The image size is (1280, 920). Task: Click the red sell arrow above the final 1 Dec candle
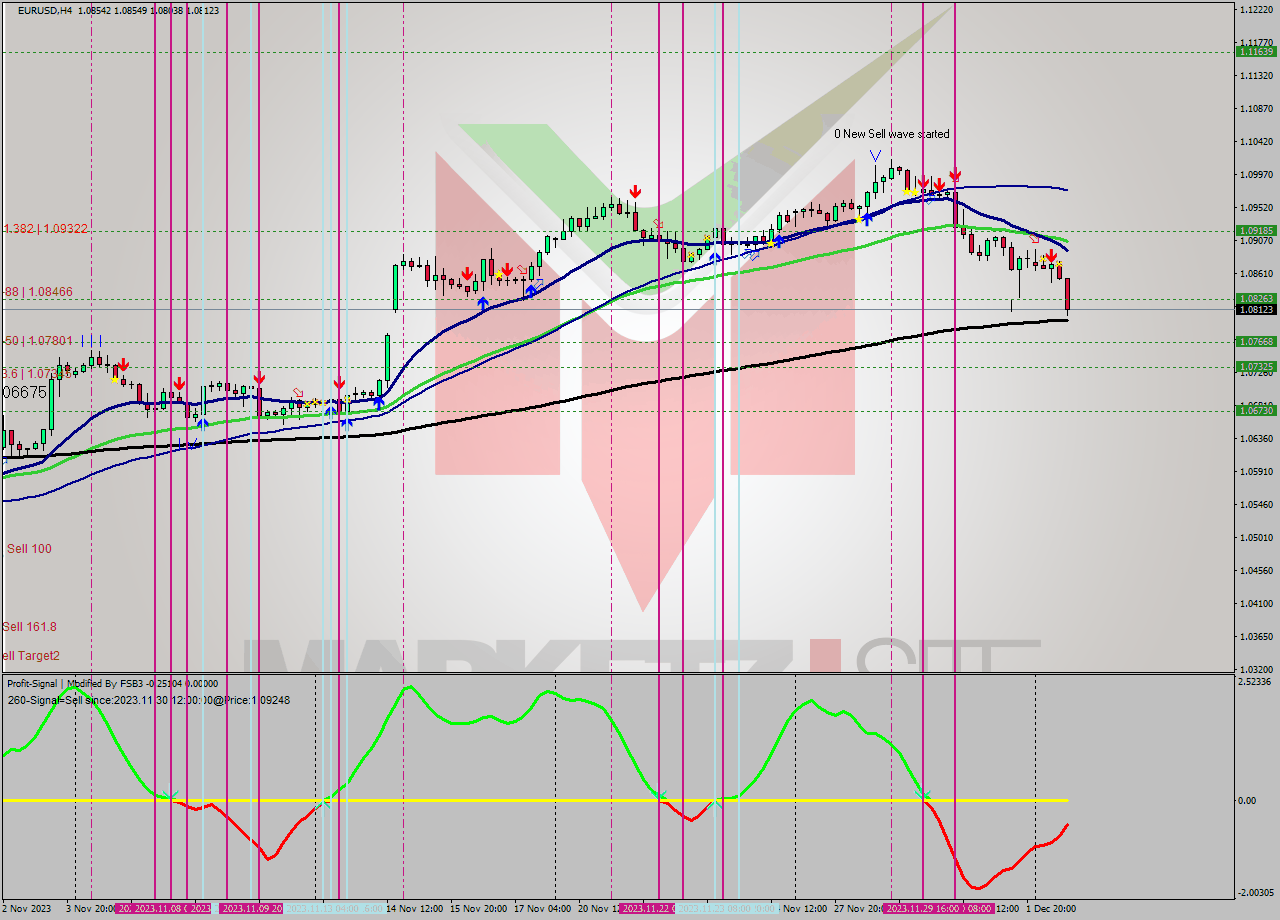(1051, 256)
